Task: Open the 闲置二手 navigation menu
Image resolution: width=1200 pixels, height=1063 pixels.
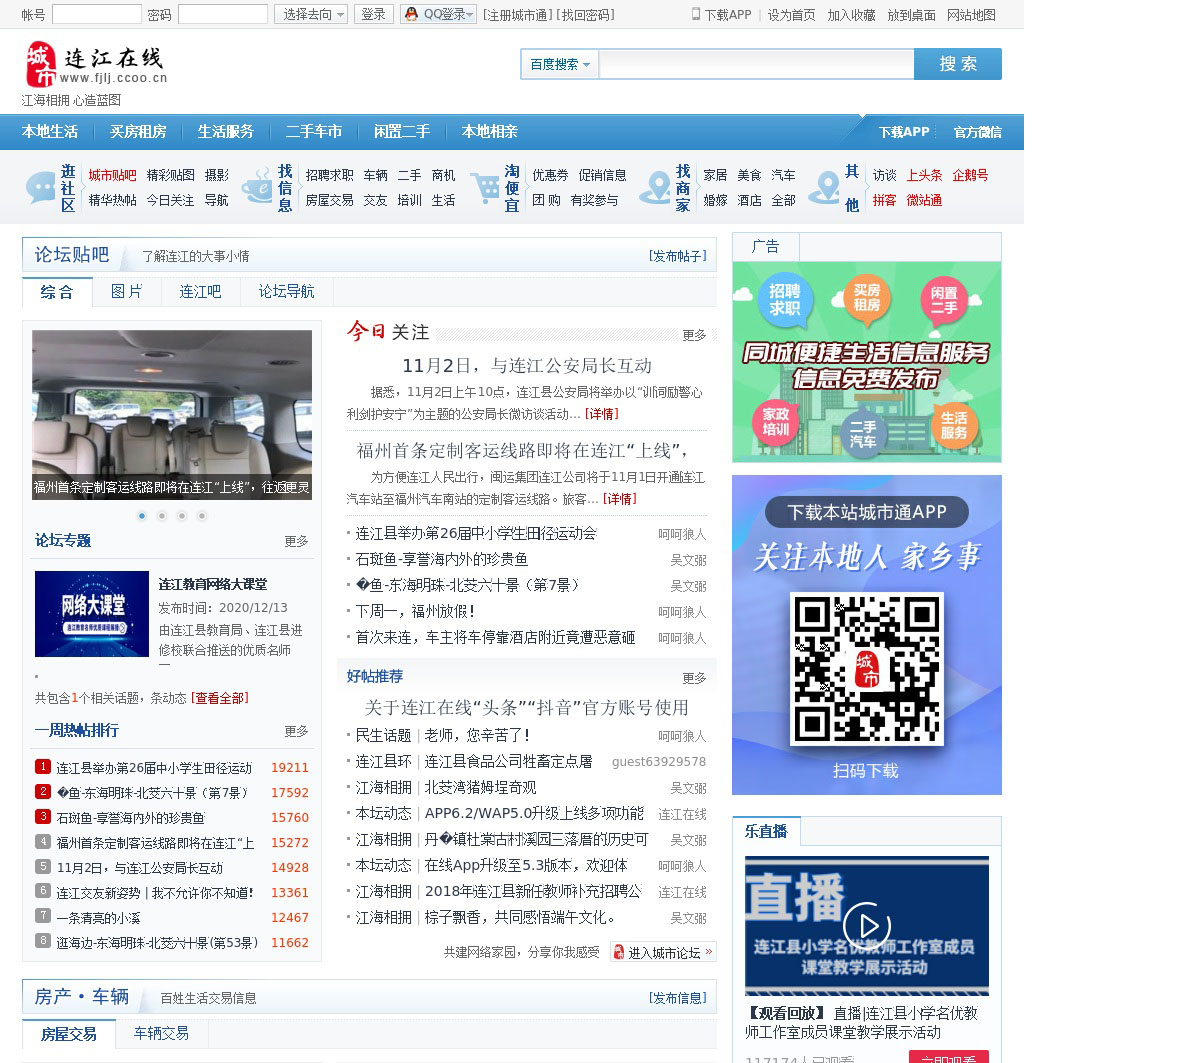Action: point(402,132)
